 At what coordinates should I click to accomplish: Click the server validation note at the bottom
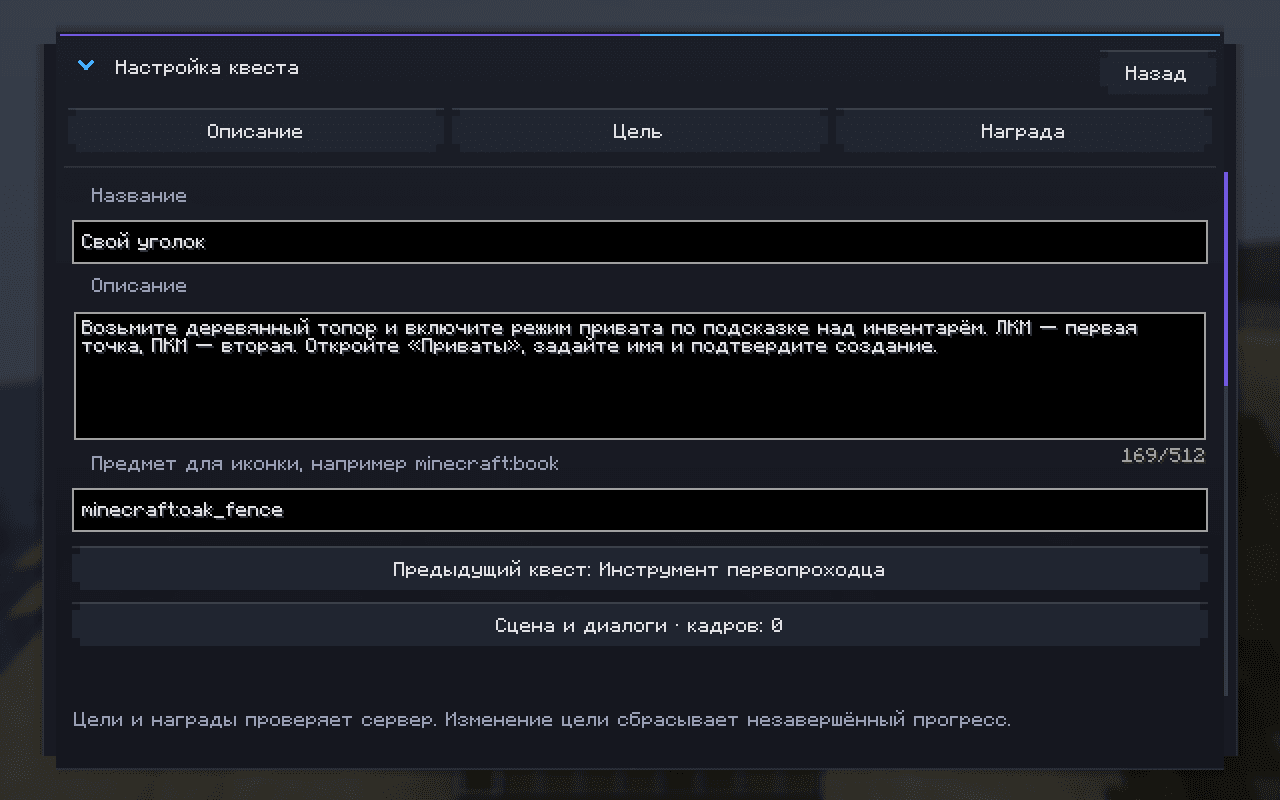point(542,720)
